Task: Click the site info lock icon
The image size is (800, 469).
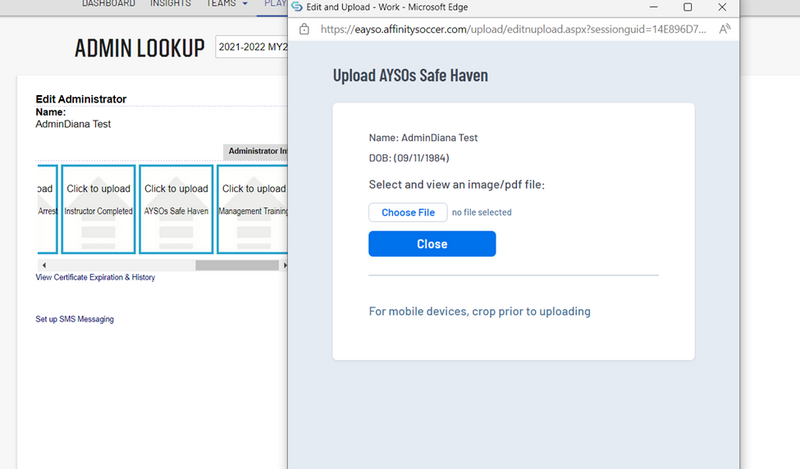Action: 305,30
